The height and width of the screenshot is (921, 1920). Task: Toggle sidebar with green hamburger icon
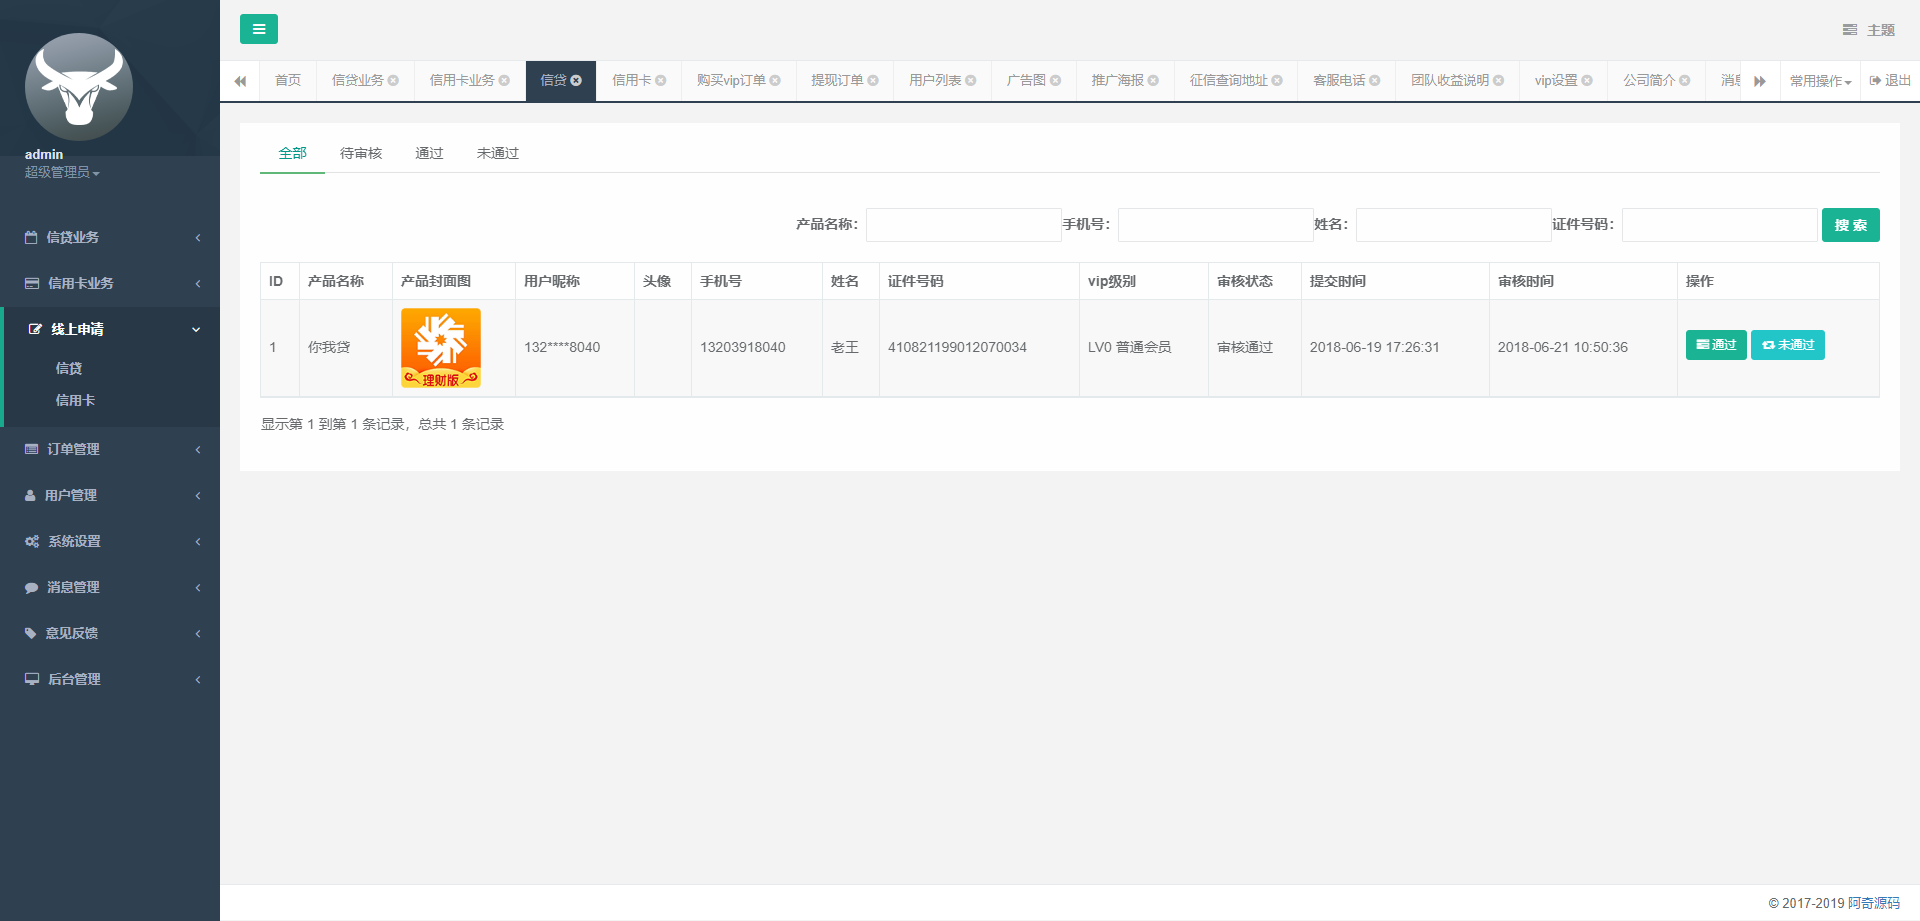[259, 29]
